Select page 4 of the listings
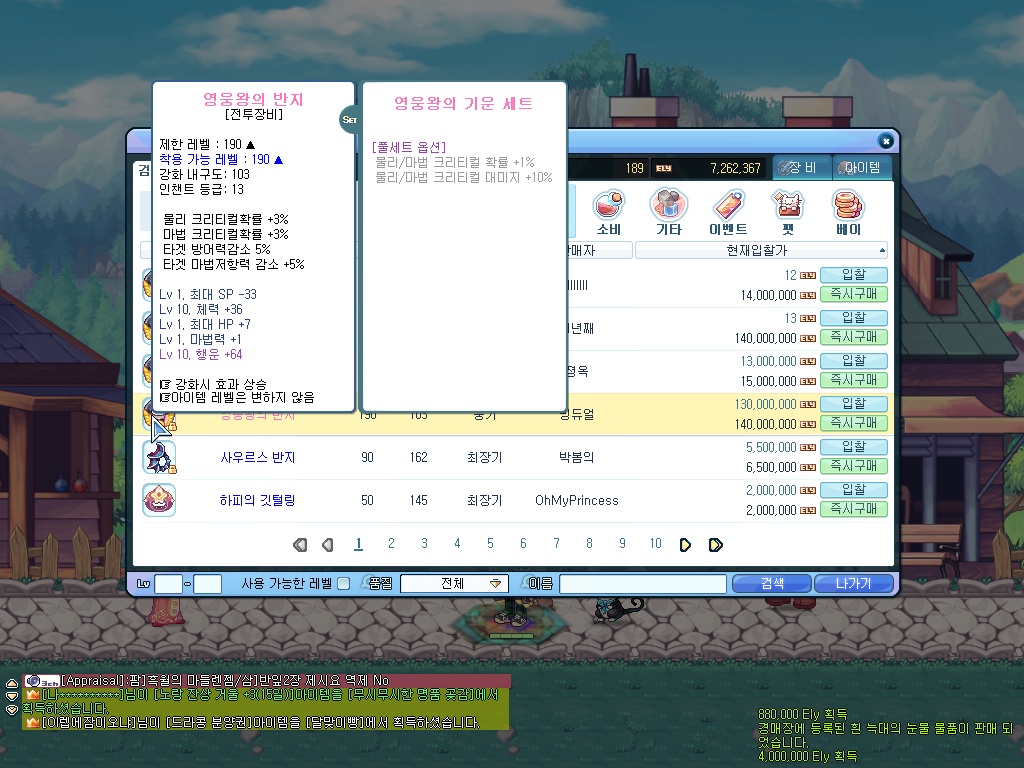This screenshot has width=1024, height=768. (457, 543)
